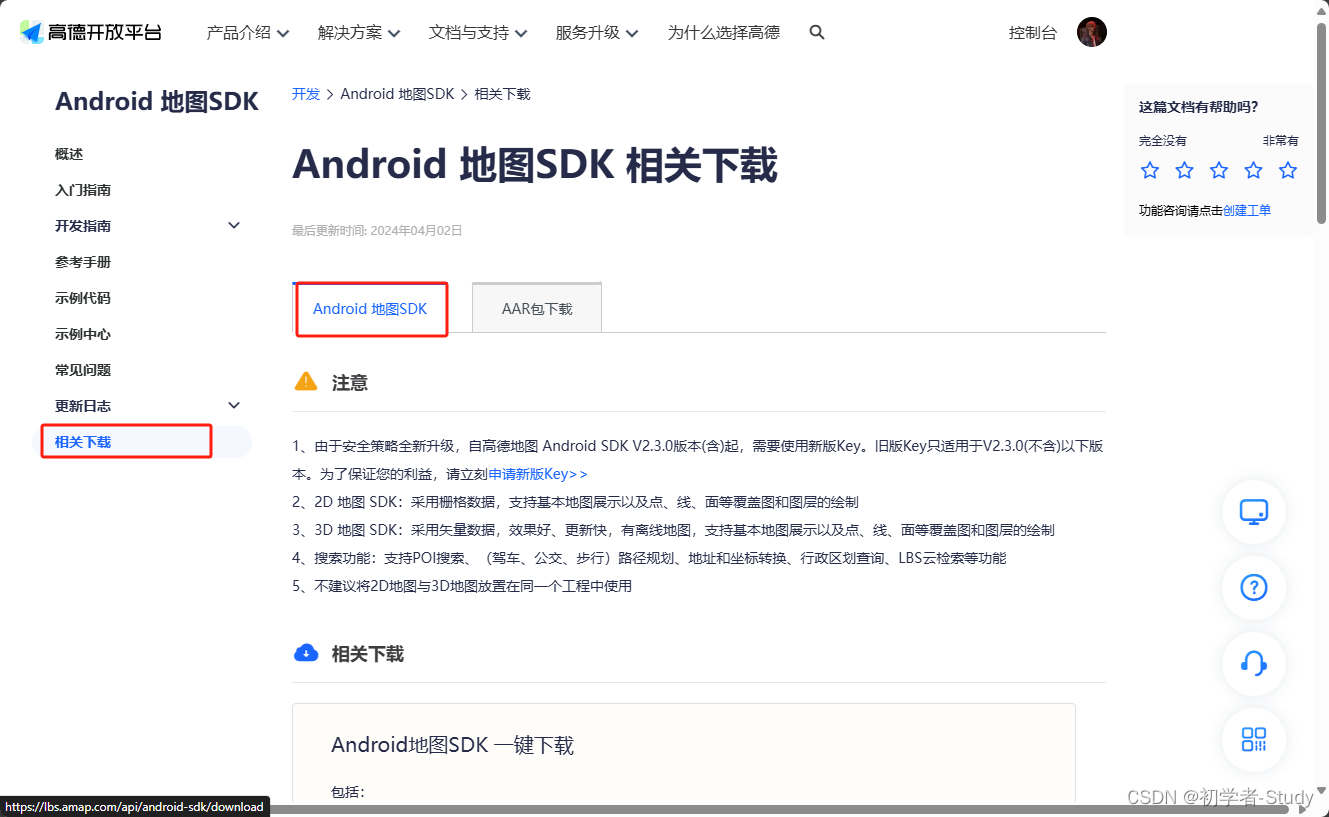Click the 开发 breadcrumb link
The width and height of the screenshot is (1329, 817).
click(x=306, y=94)
